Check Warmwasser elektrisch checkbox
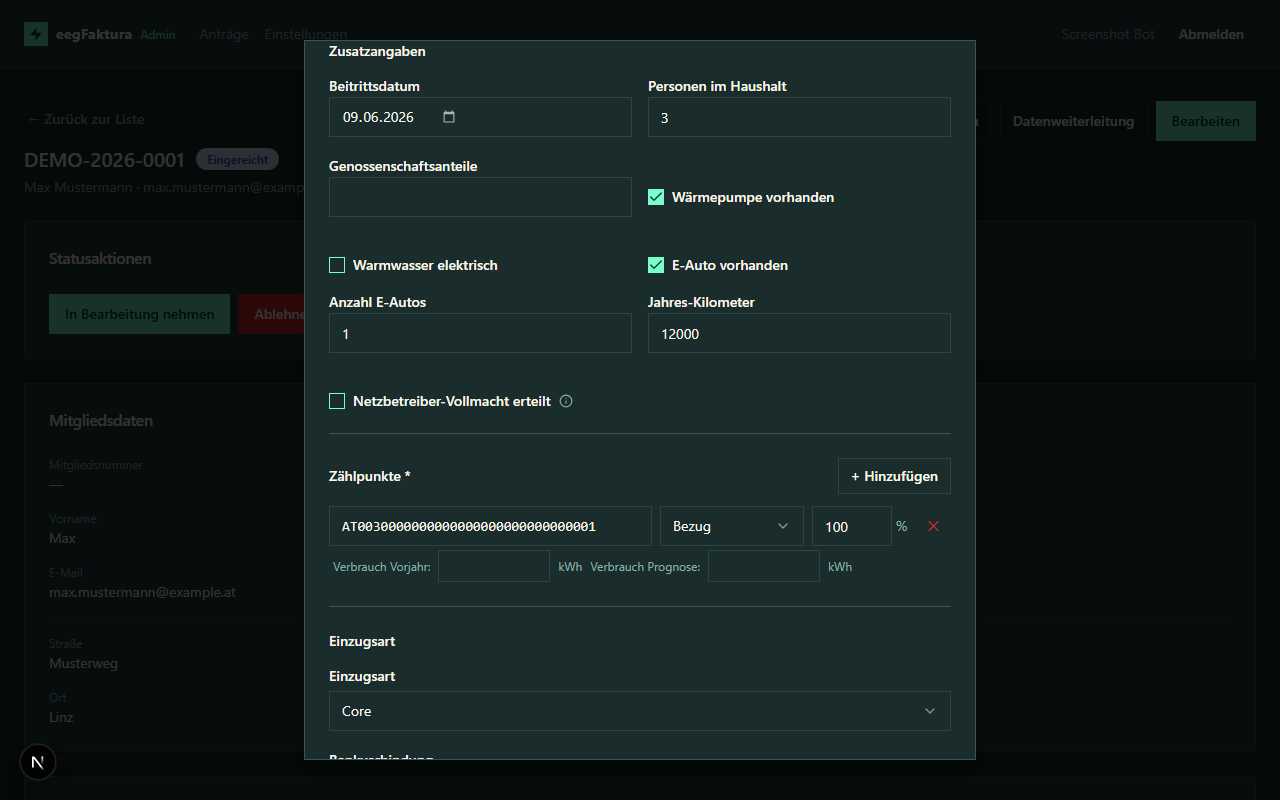The width and height of the screenshot is (1280, 800). pos(337,265)
